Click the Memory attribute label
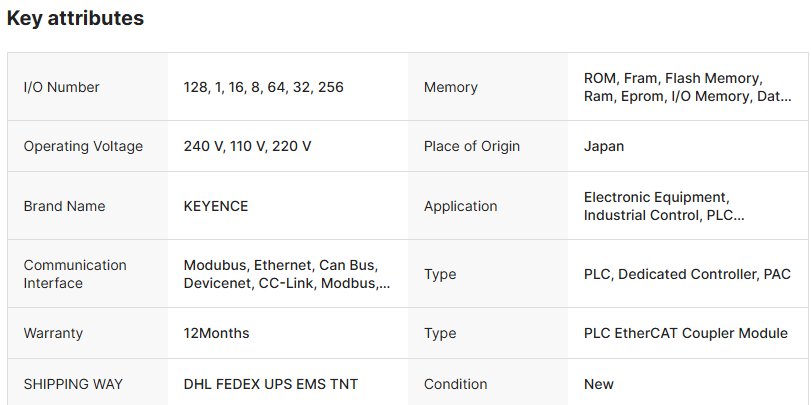 tap(451, 87)
